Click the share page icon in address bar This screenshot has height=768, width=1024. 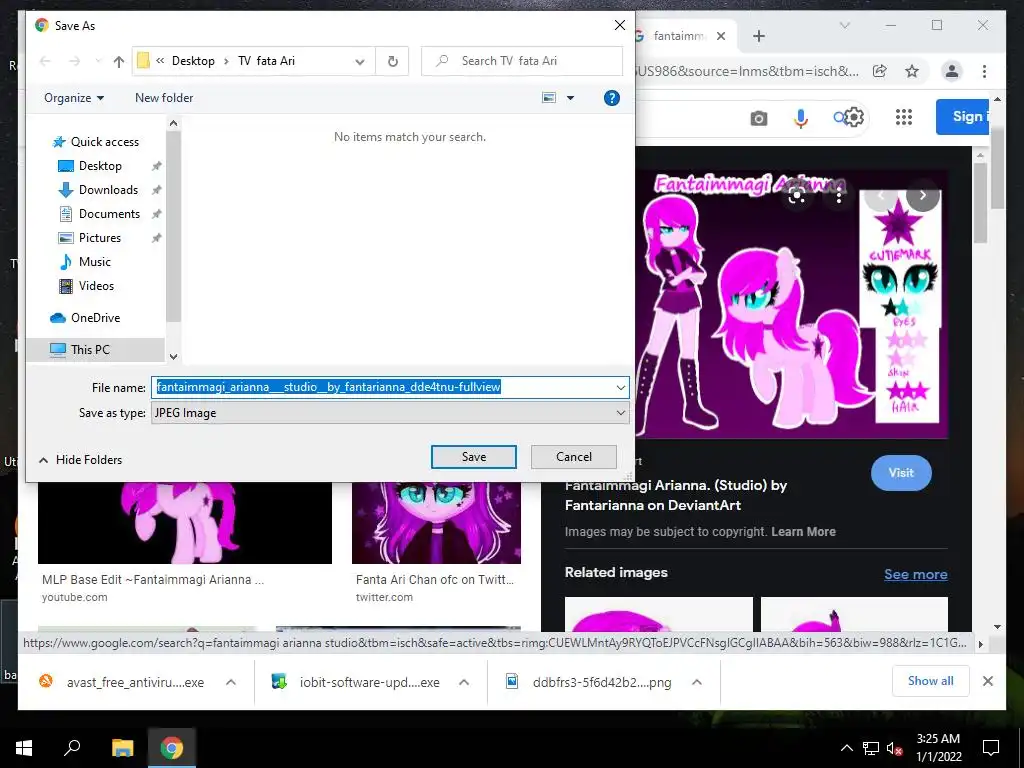pyautogui.click(x=880, y=71)
